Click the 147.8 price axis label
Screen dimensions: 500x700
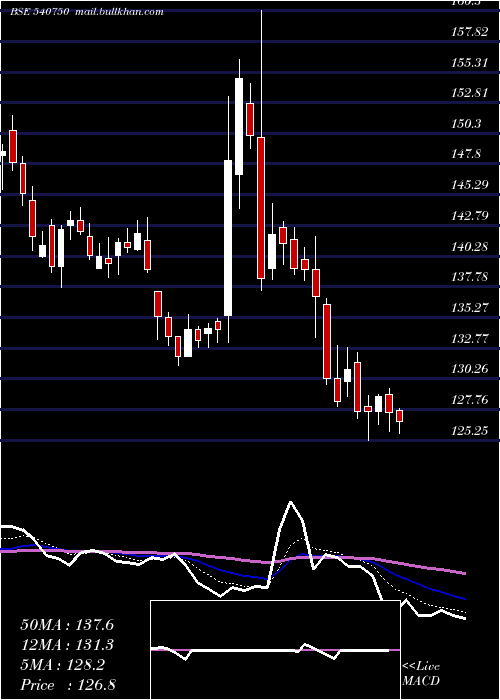click(x=466, y=154)
